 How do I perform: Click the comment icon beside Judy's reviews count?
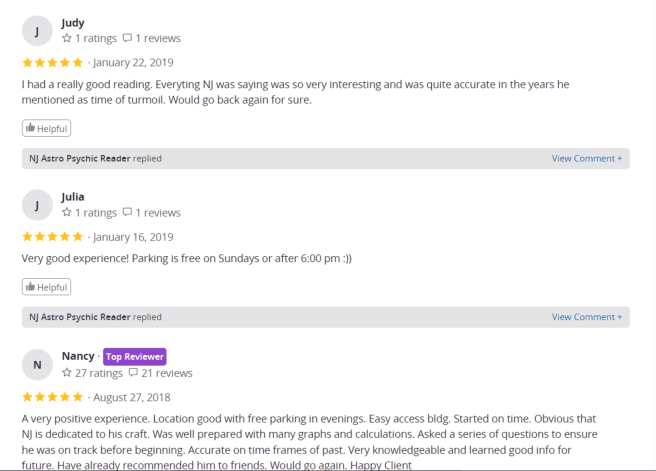click(127, 39)
